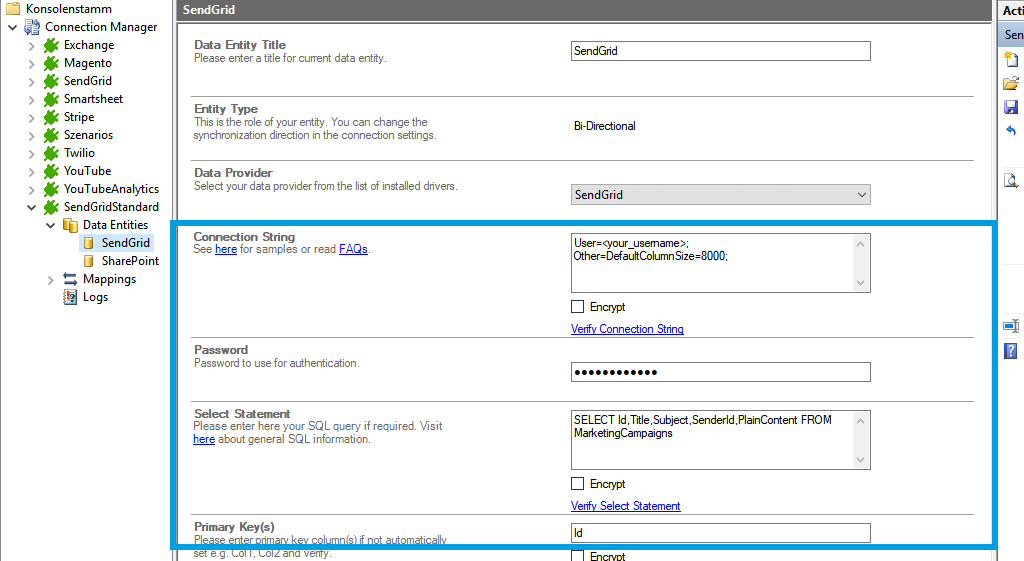
Task: Click the blue help question mark icon
Action: tap(1011, 351)
